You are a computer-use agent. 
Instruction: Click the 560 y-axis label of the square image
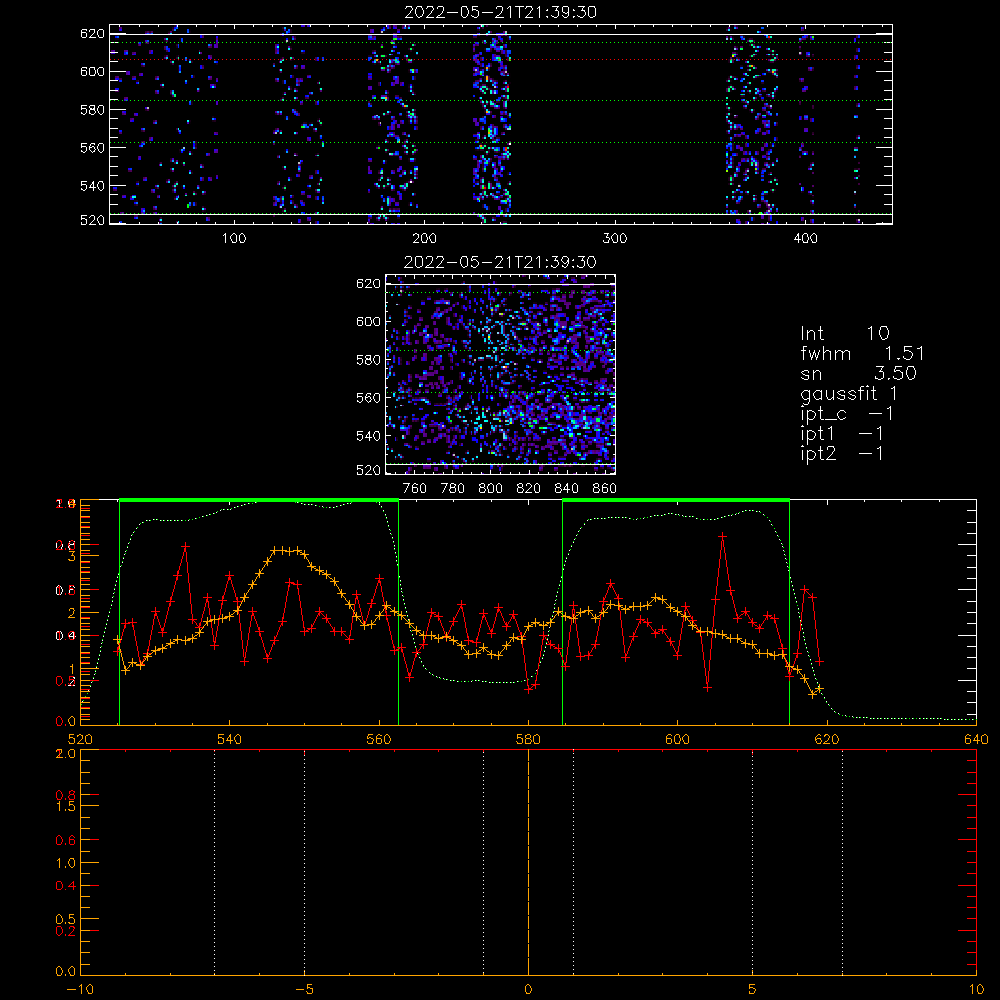click(368, 397)
